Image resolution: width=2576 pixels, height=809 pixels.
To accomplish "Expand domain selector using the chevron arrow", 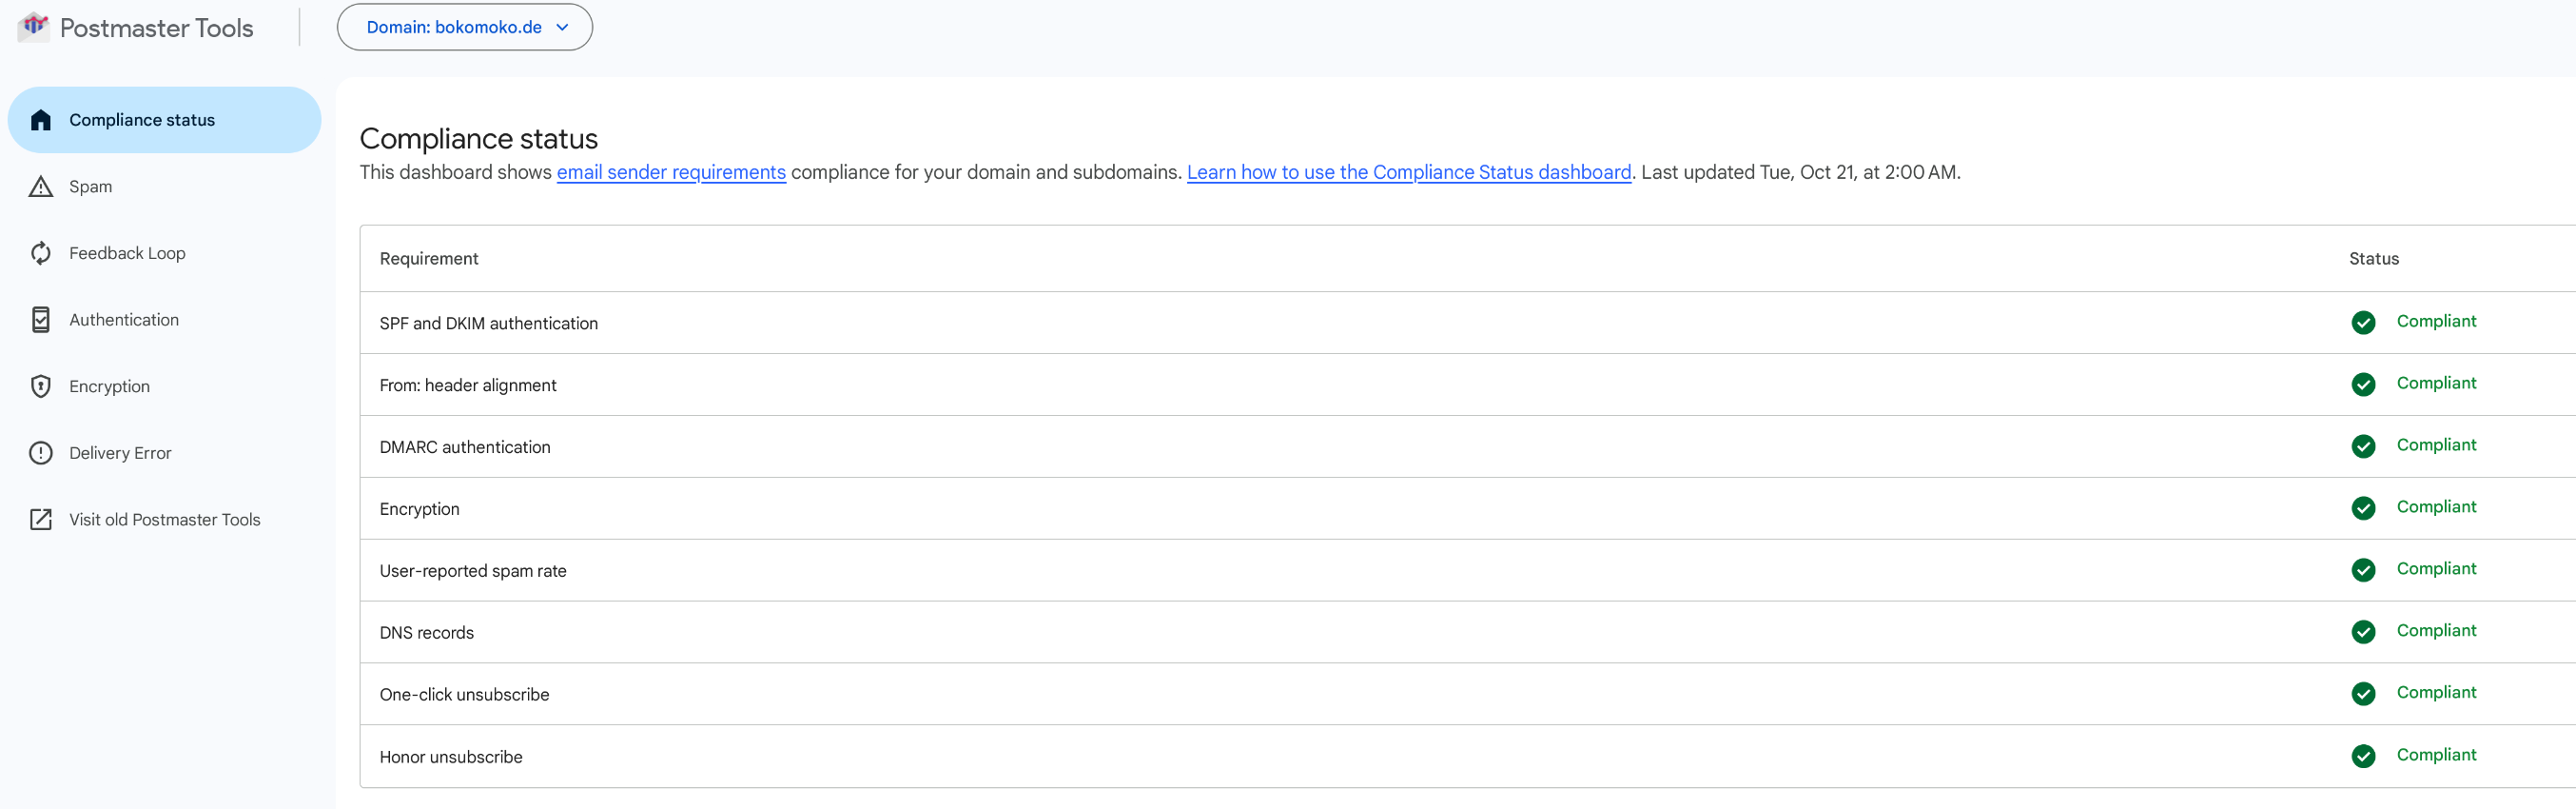I will [x=562, y=27].
